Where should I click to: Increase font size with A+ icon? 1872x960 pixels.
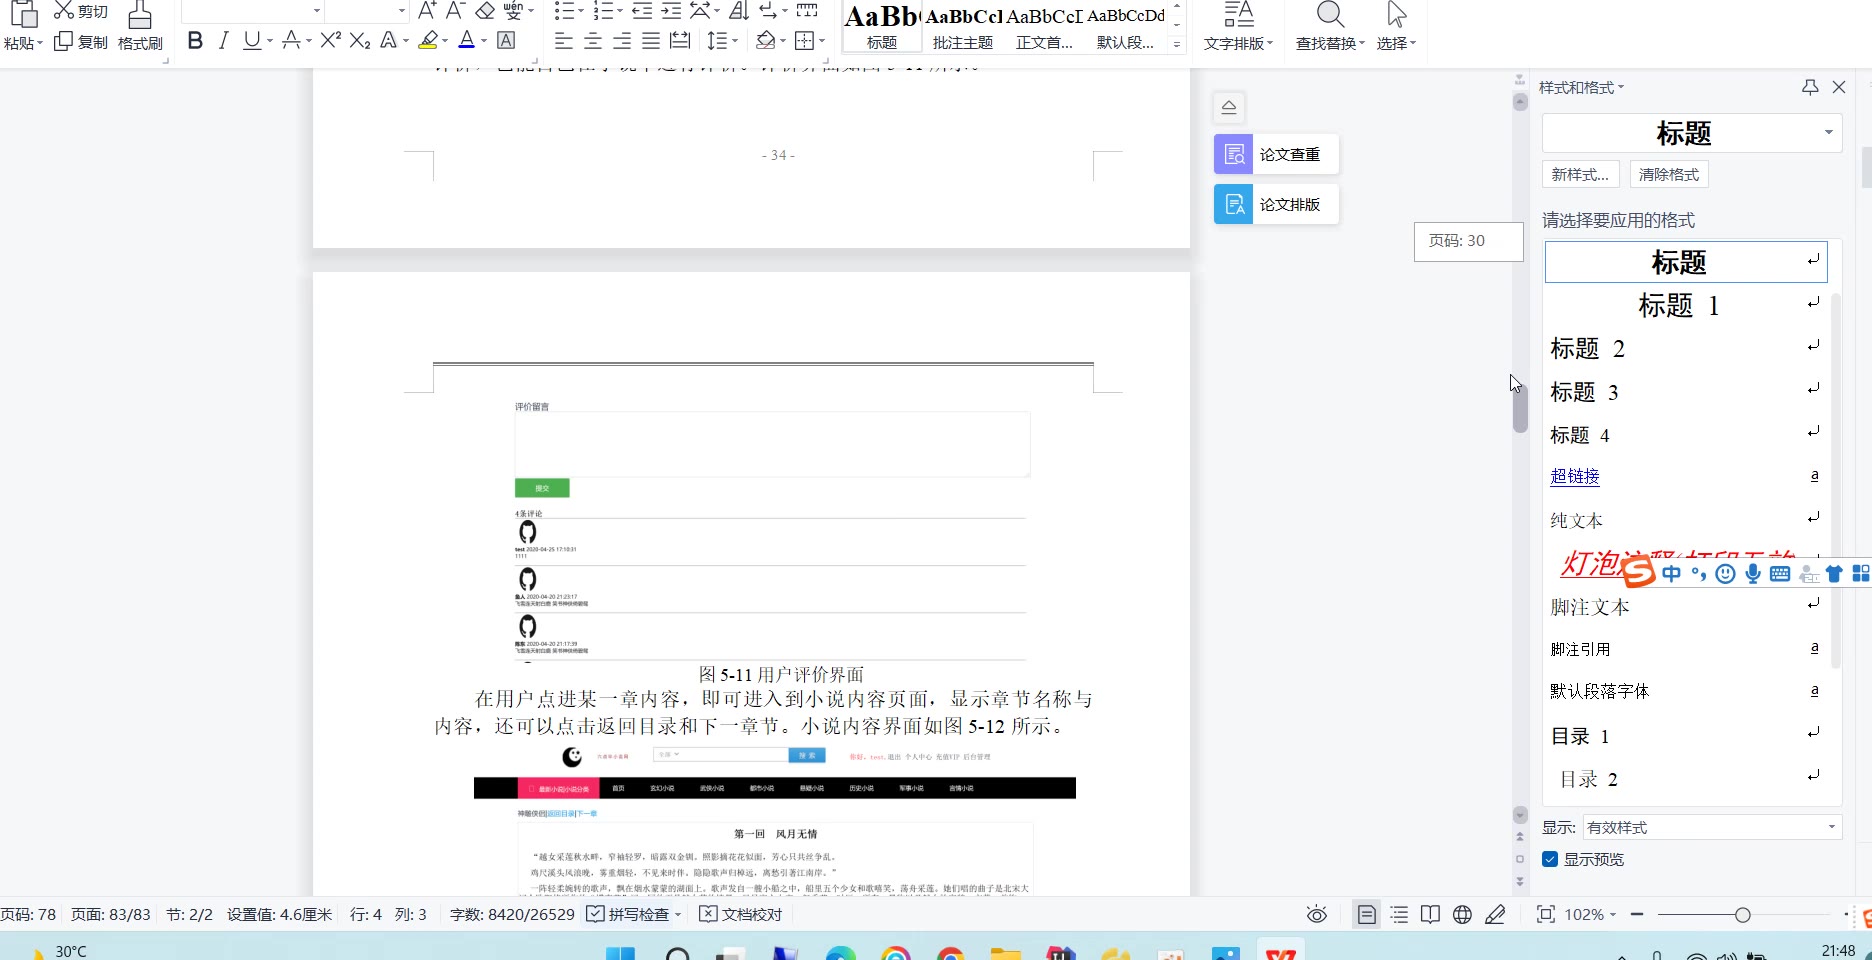[x=427, y=11]
